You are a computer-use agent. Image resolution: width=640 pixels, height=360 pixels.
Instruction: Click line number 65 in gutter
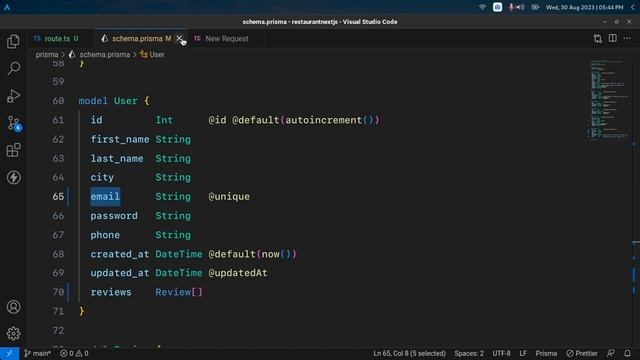click(58, 196)
